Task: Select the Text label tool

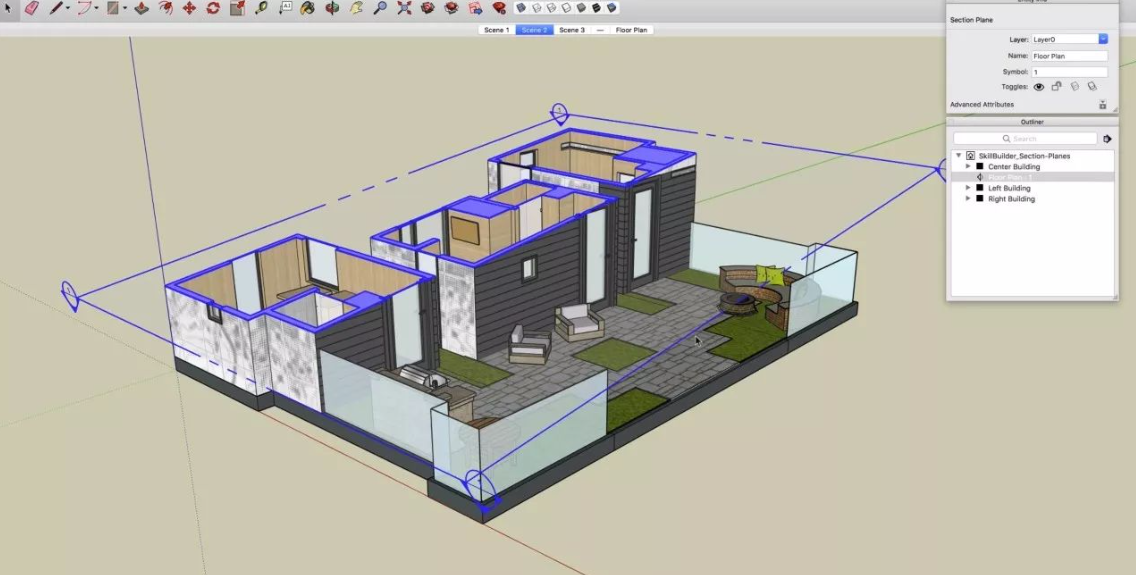Action: (x=285, y=7)
